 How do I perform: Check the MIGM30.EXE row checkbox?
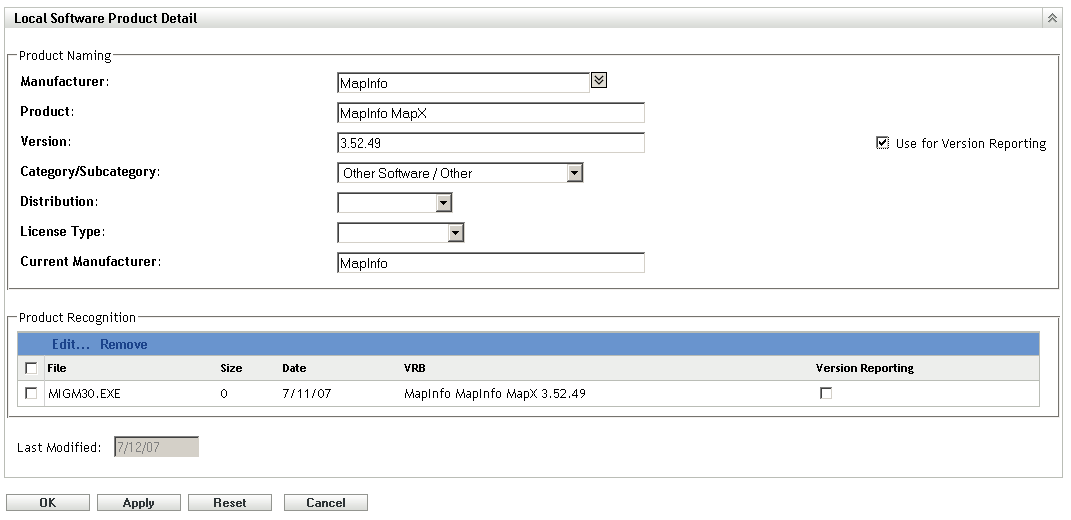31,393
